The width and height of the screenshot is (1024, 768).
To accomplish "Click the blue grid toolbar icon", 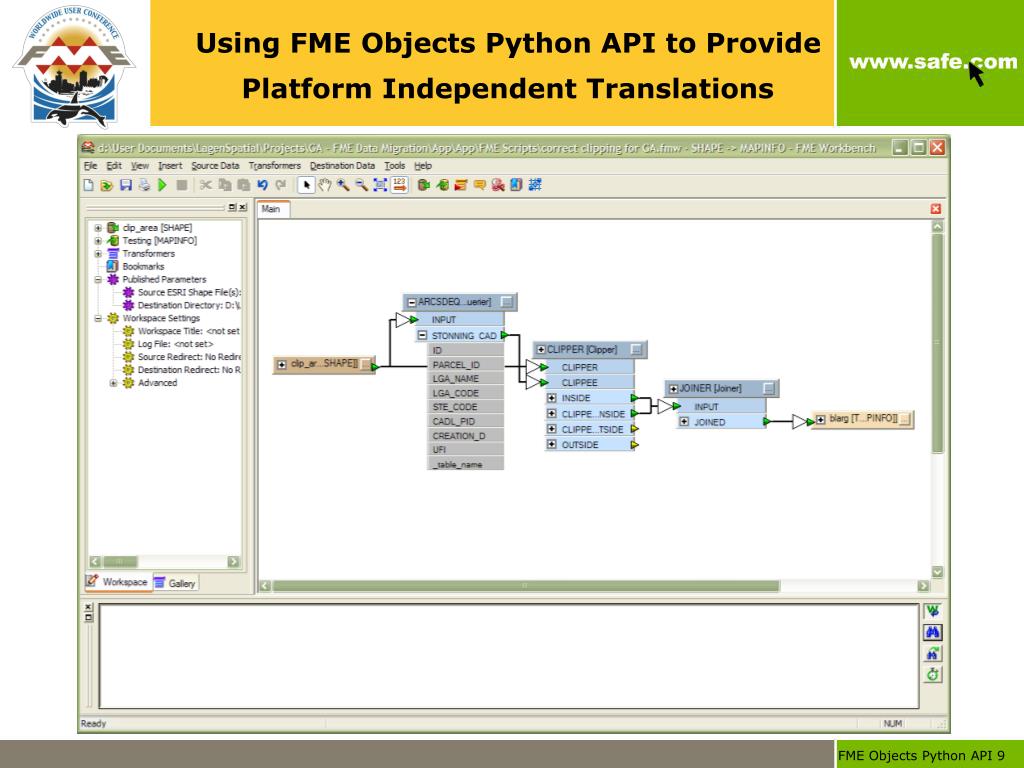I will [x=535, y=185].
